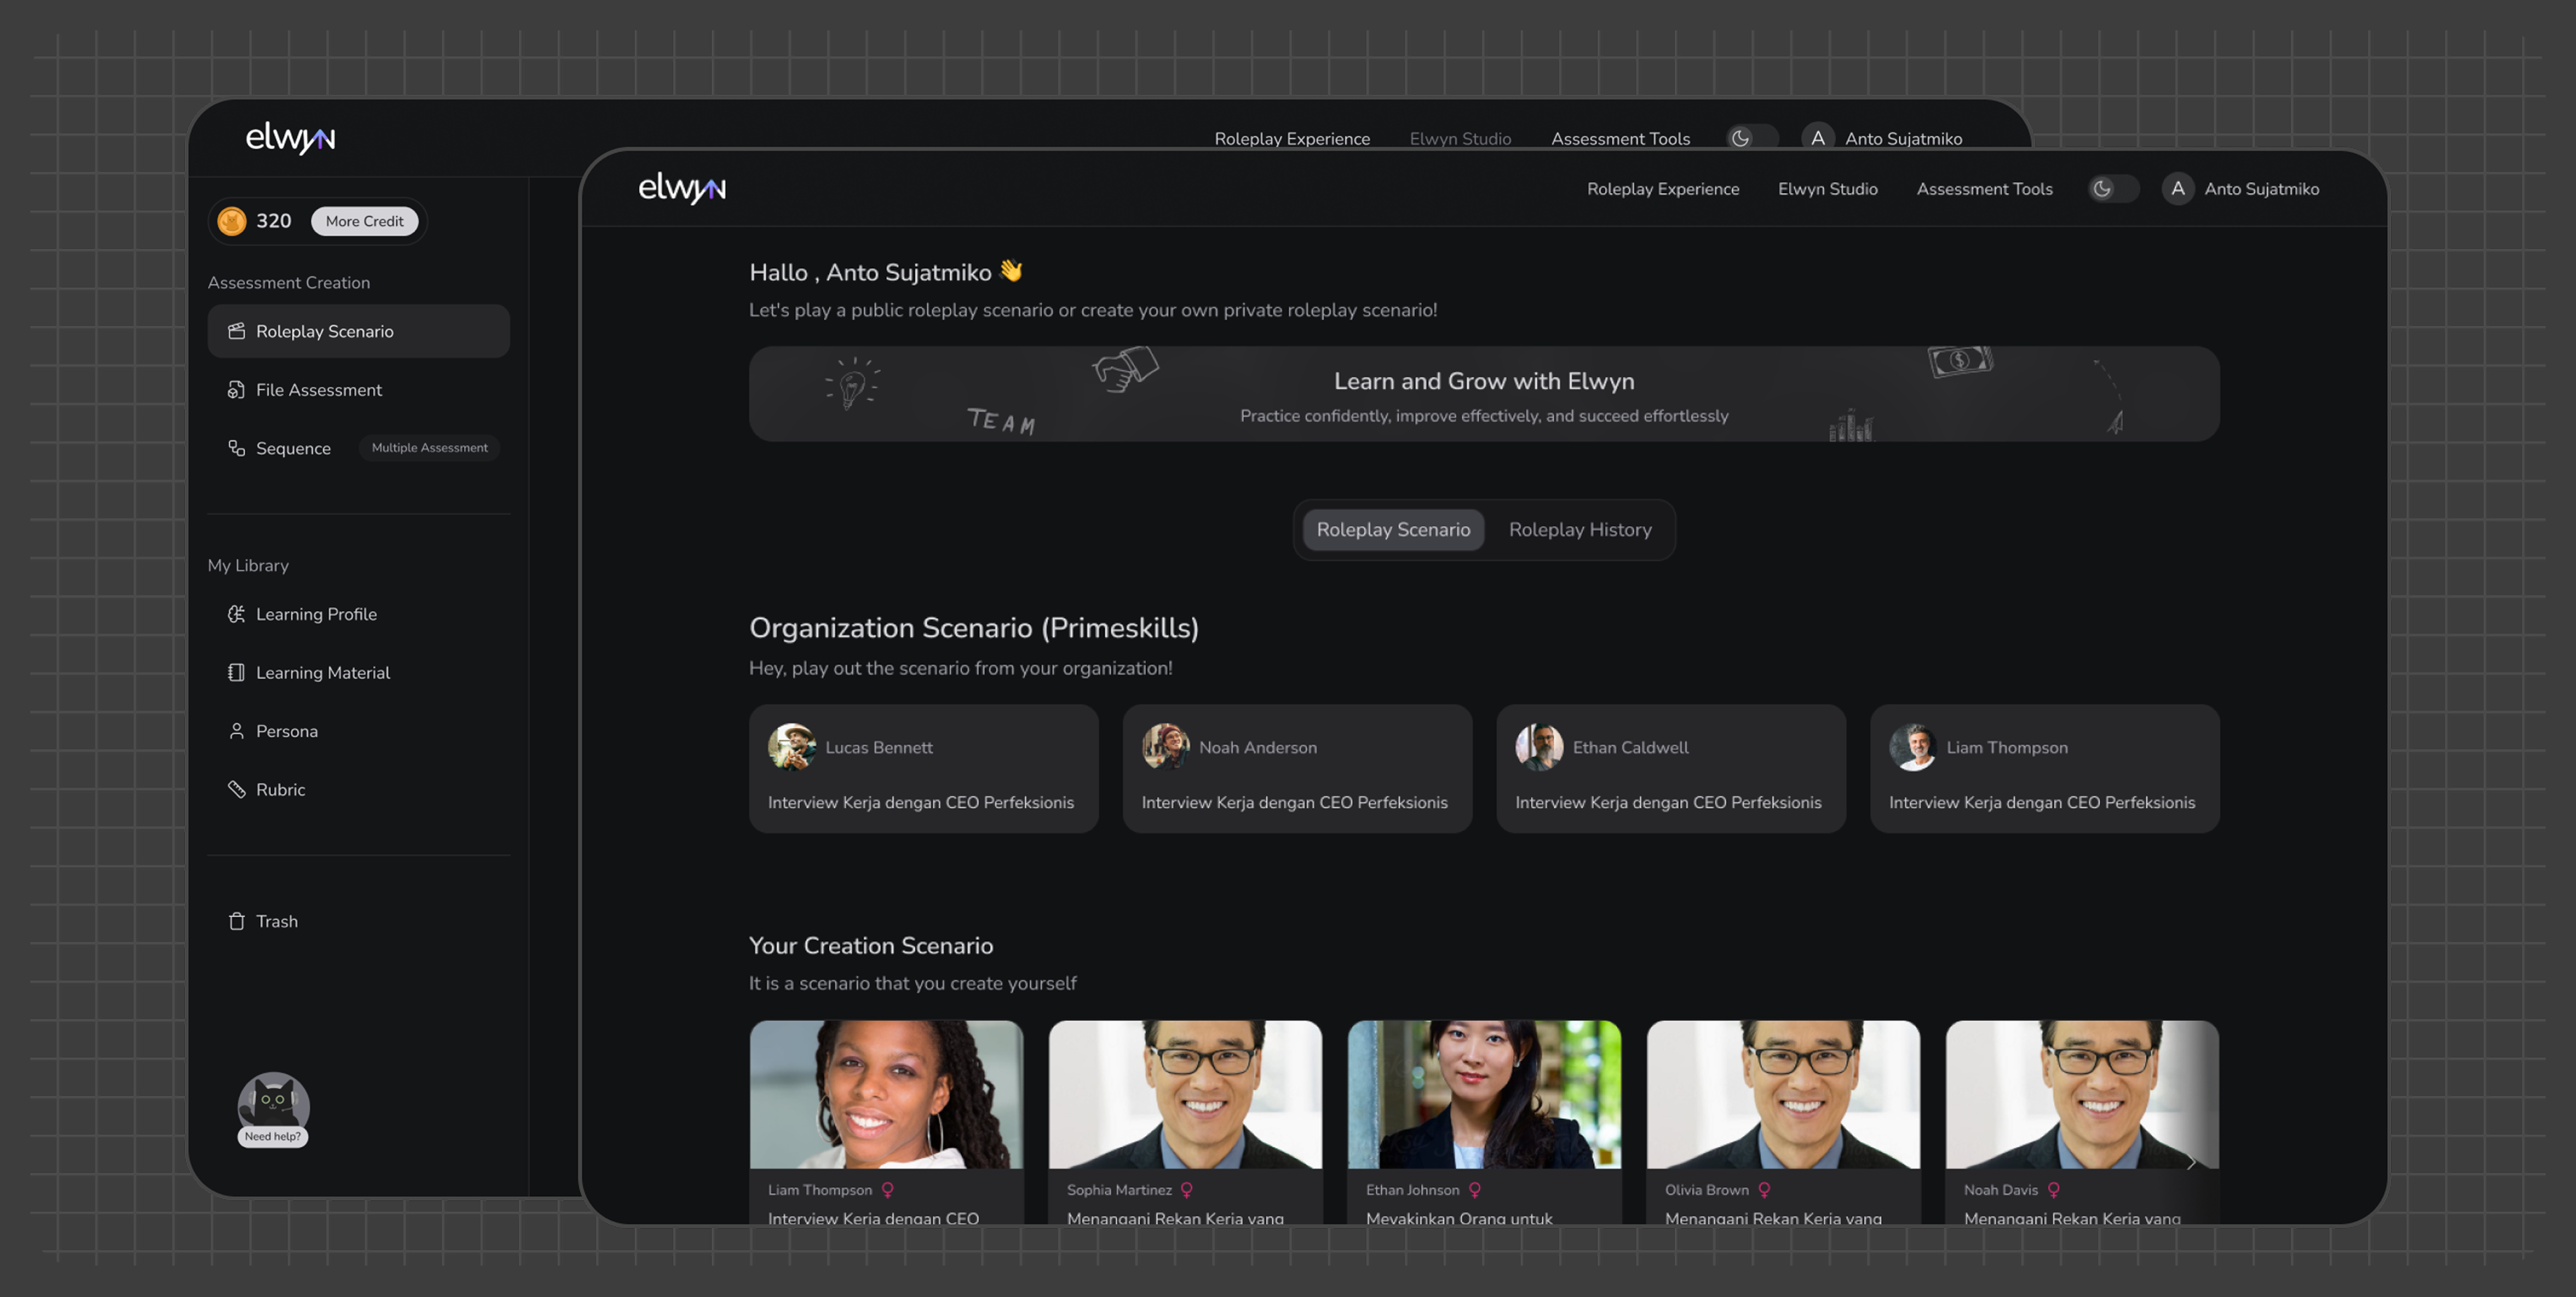Switch to the Roleplay History tab

coord(1579,530)
